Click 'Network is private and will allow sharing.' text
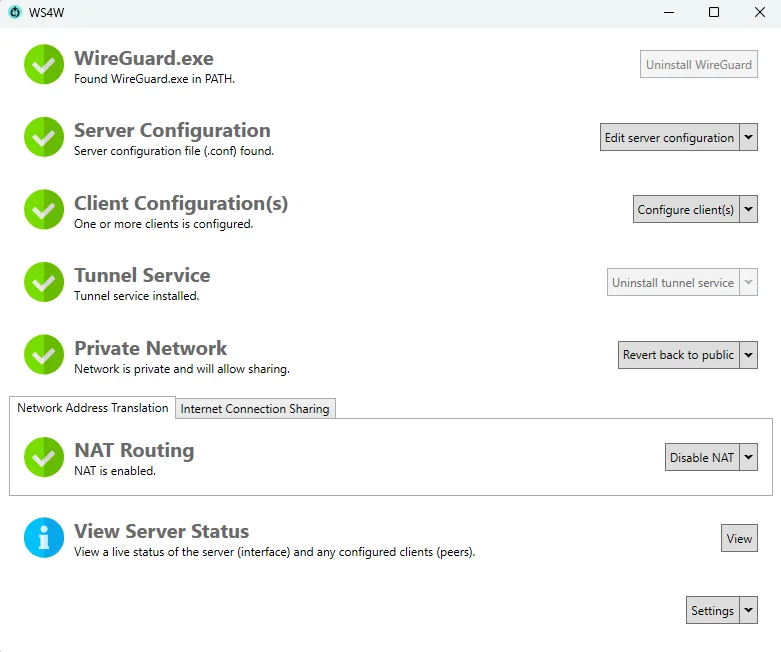 [x=182, y=369]
